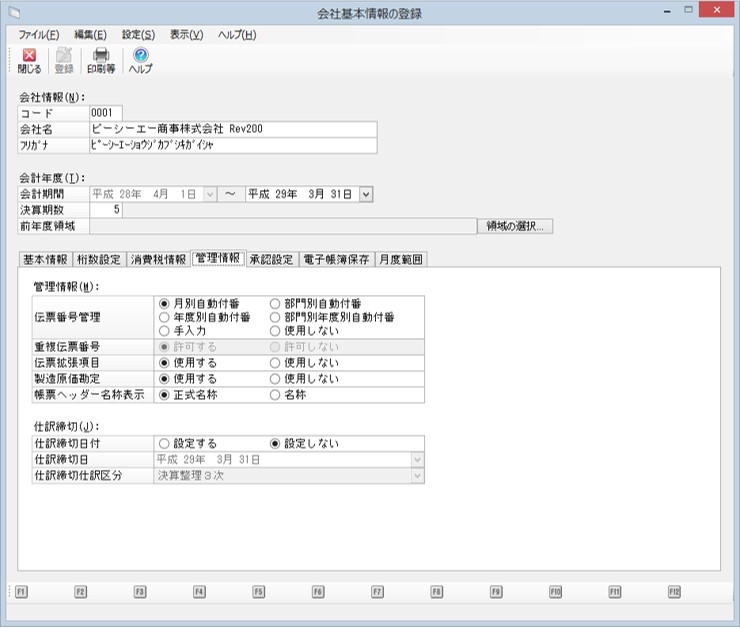This screenshot has width=740, height=628.
Task: Switch to the 月度範囲 tab
Action: 401,260
